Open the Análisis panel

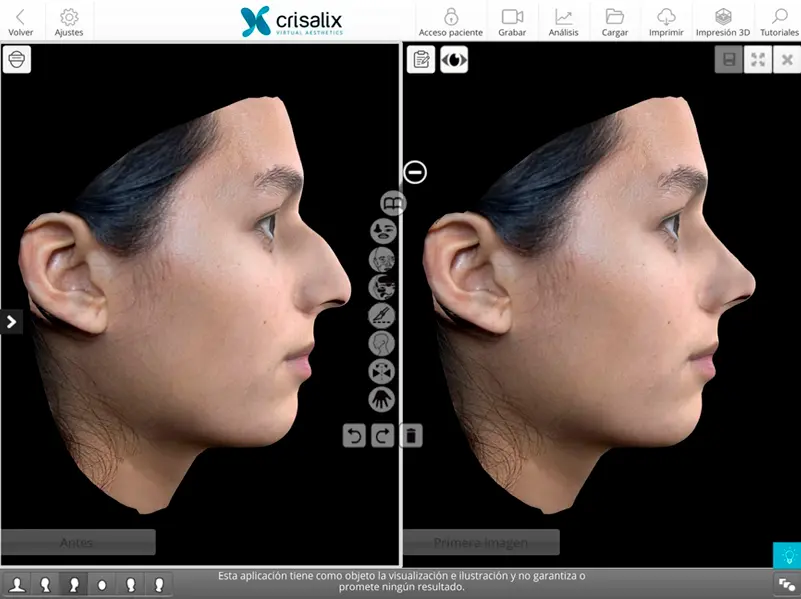click(563, 22)
